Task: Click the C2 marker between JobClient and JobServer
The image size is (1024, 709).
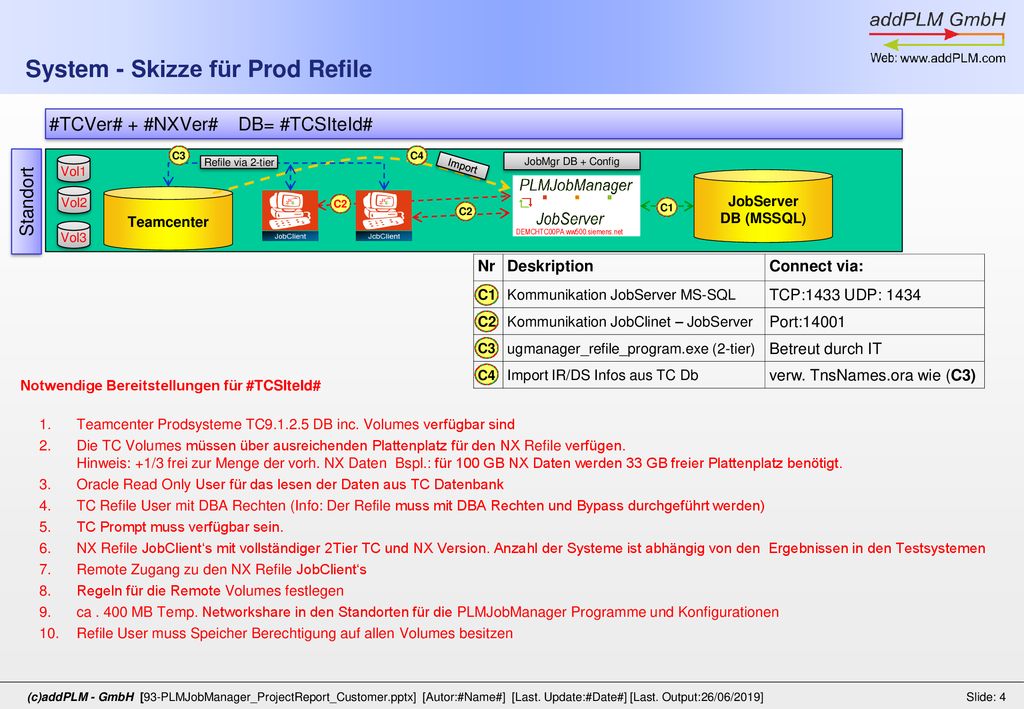Action: point(465,212)
